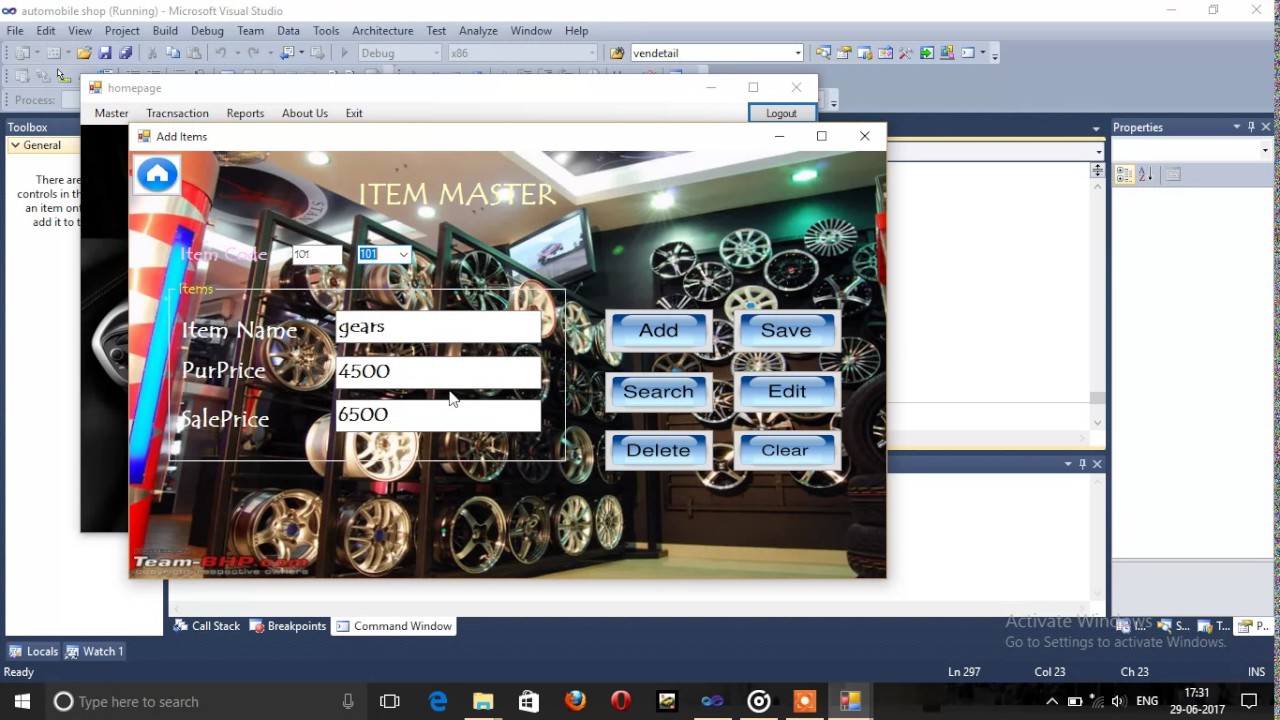
Task: Open the Action Center notifications icon
Action: (x=1249, y=701)
